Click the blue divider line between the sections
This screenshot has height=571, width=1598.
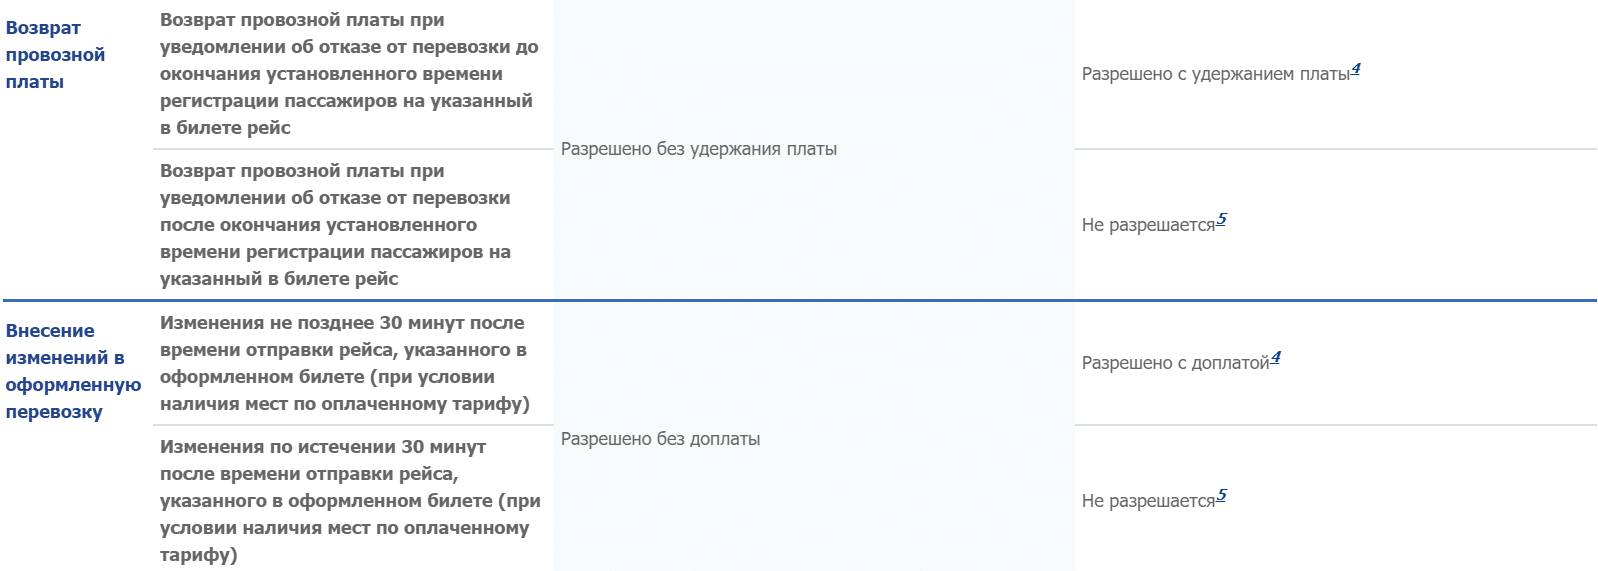tap(800, 300)
